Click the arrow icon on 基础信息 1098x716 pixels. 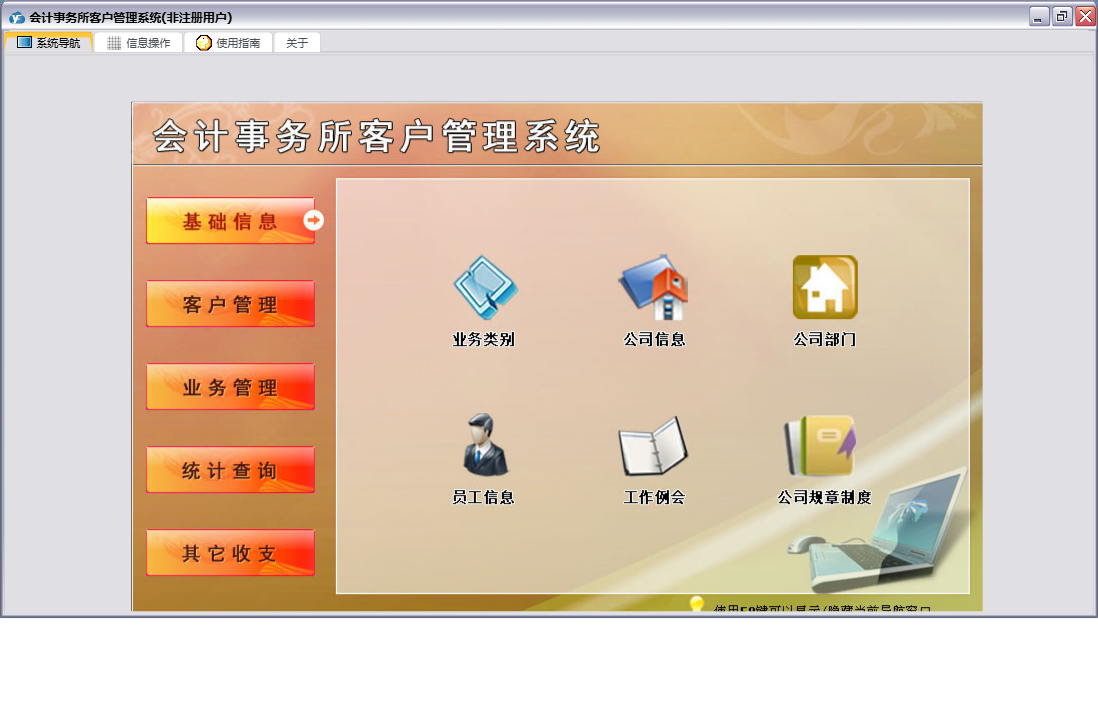pos(314,220)
